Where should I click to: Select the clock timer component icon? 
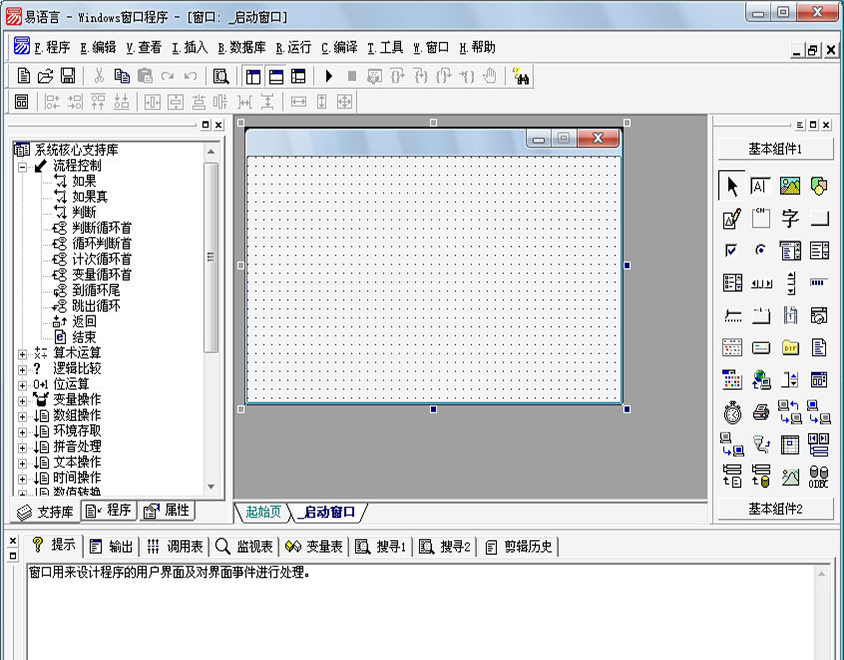tap(732, 413)
